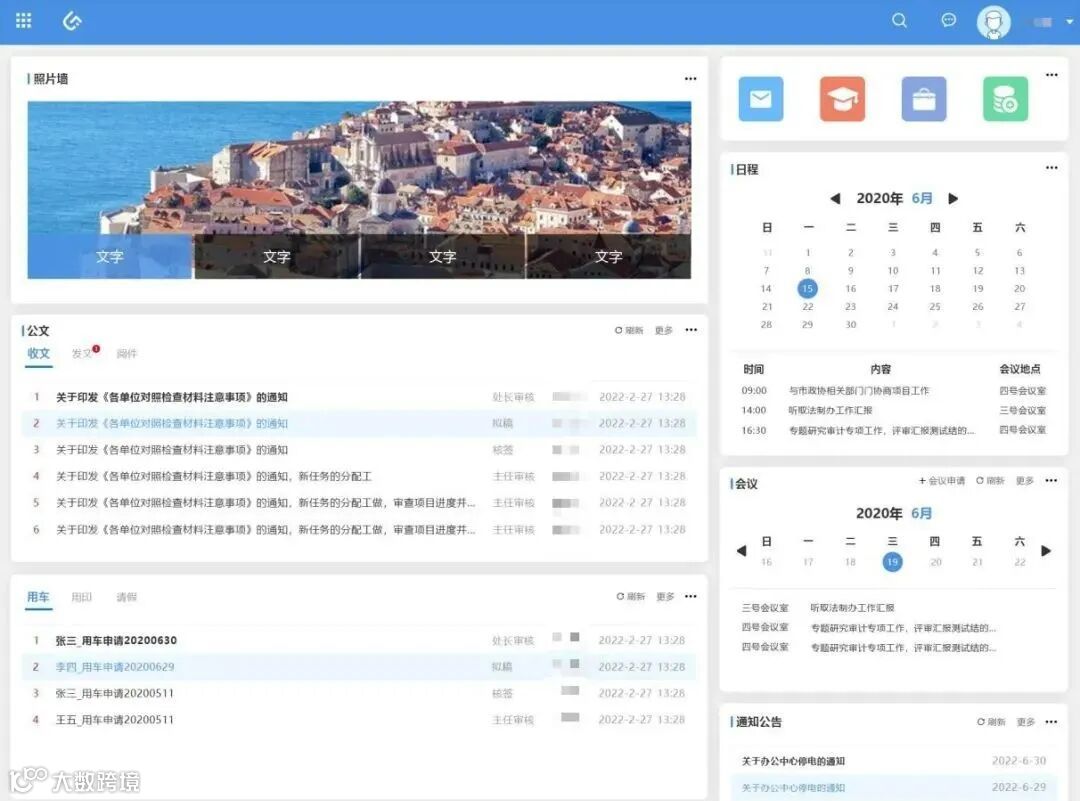Screen dimensions: 1080x801
Task: Open 关于办公中心停电的通知 dated 2022-6-30
Action: (893, 761)
